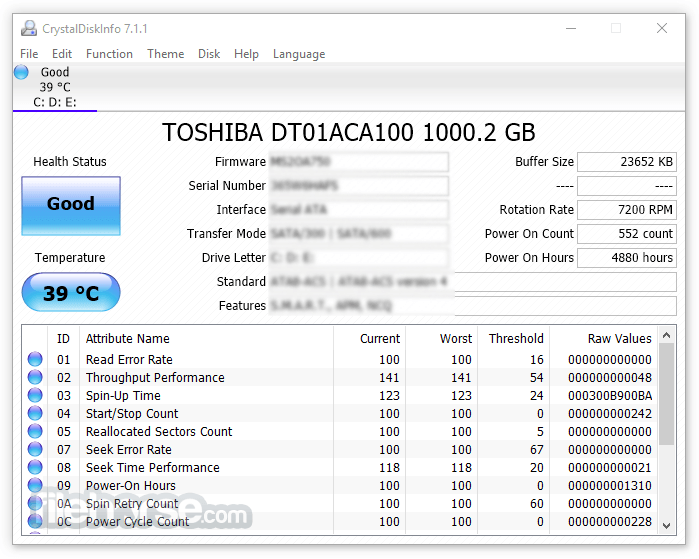Click the Power On Hours field showing 4880 hours

tap(627, 258)
